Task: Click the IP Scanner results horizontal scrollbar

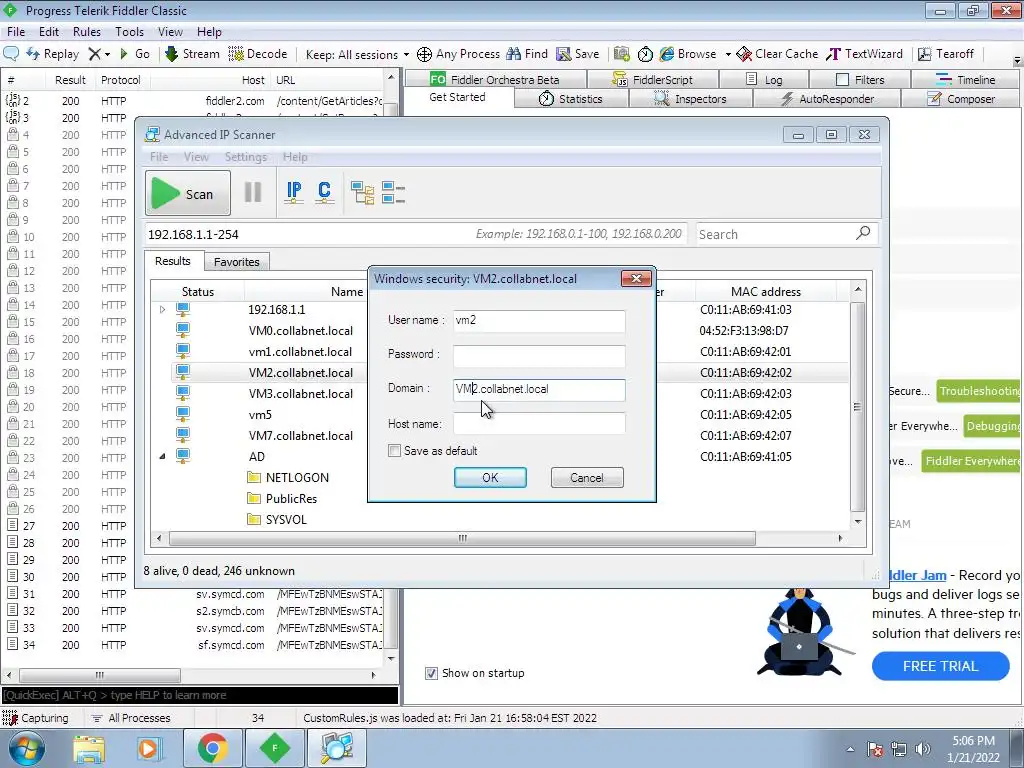Action: 462,538
